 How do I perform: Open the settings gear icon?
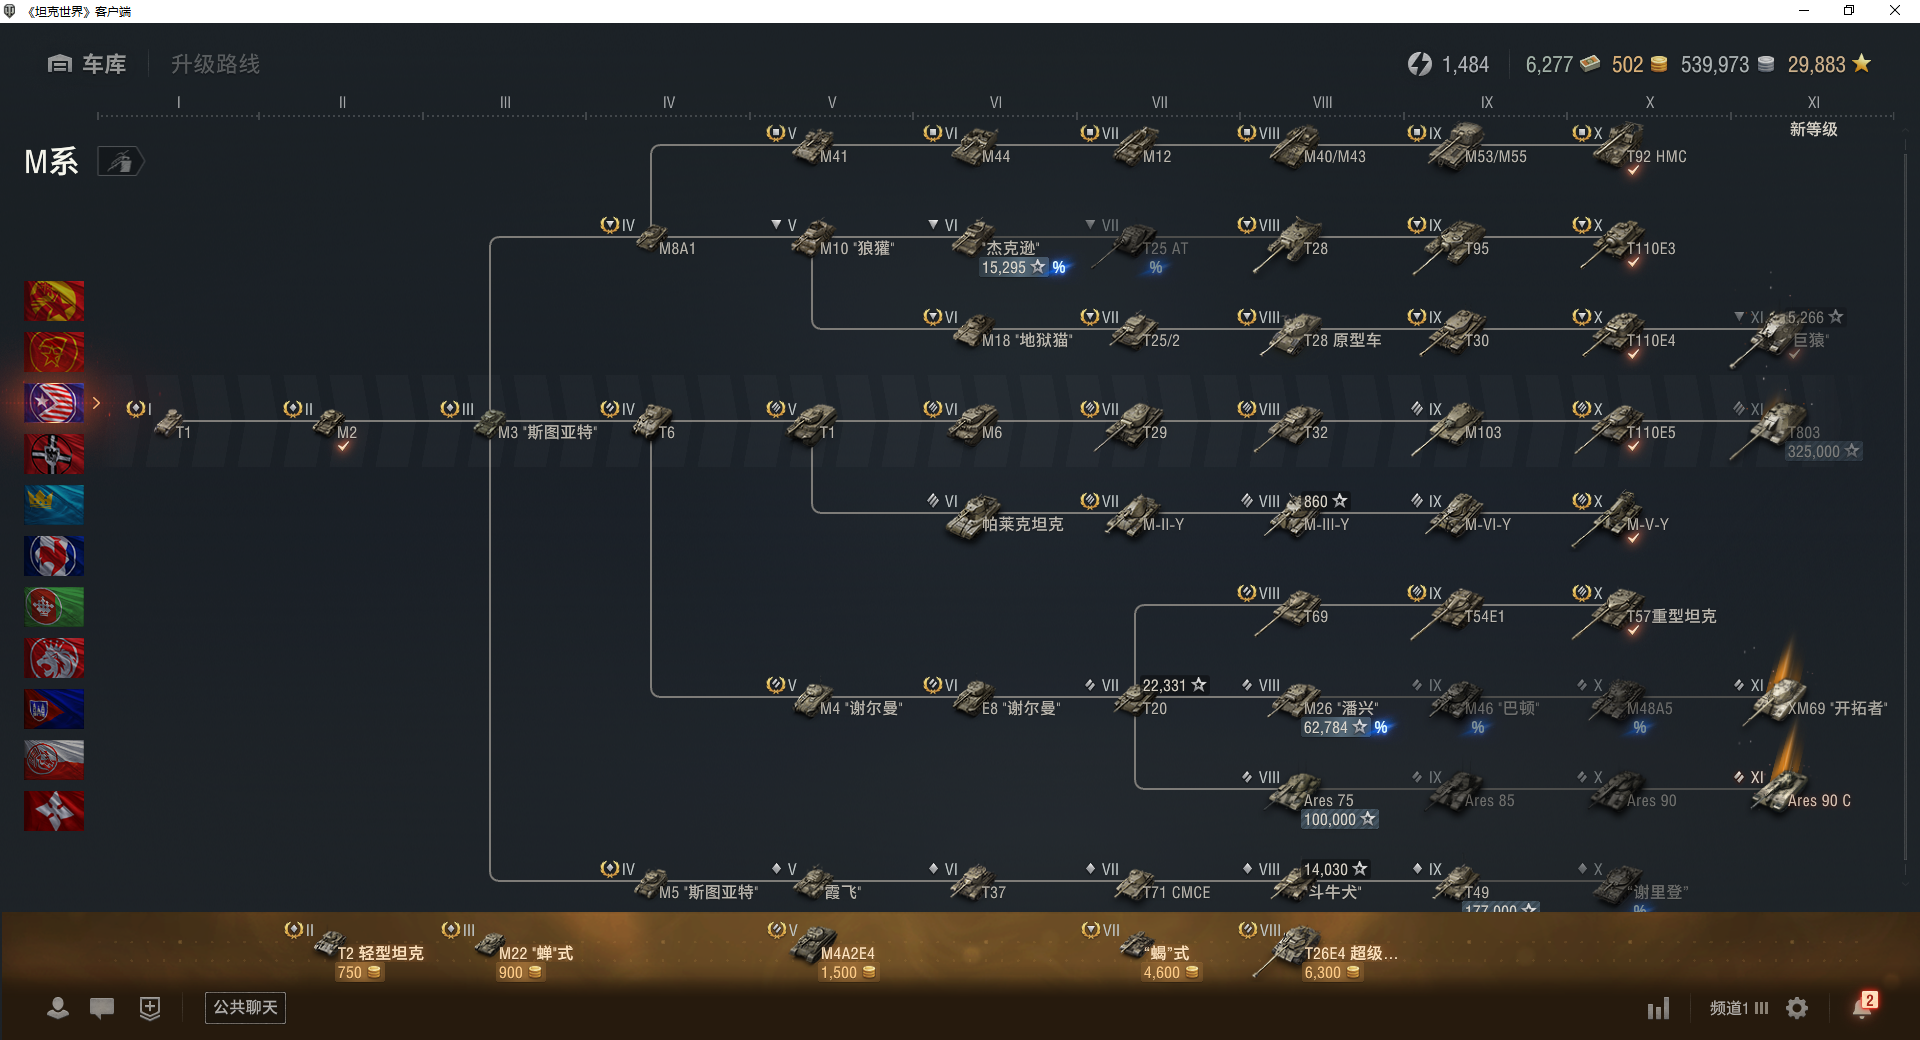[1797, 1008]
